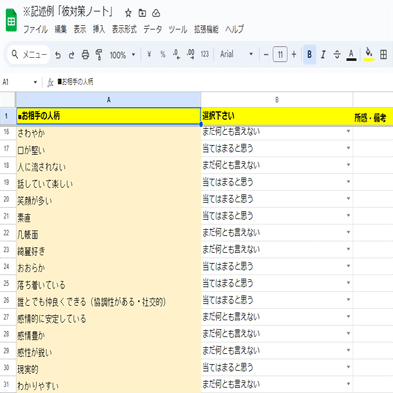
Task: Click the formula bar content
Action: click(75, 82)
